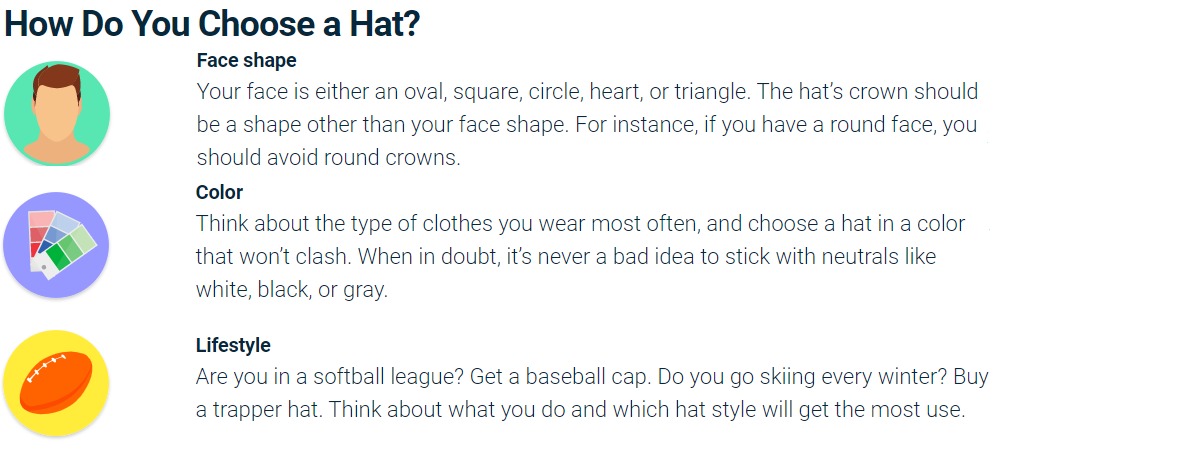Select the 'Face shape' heading
The height and width of the screenshot is (450, 1200).
247,60
